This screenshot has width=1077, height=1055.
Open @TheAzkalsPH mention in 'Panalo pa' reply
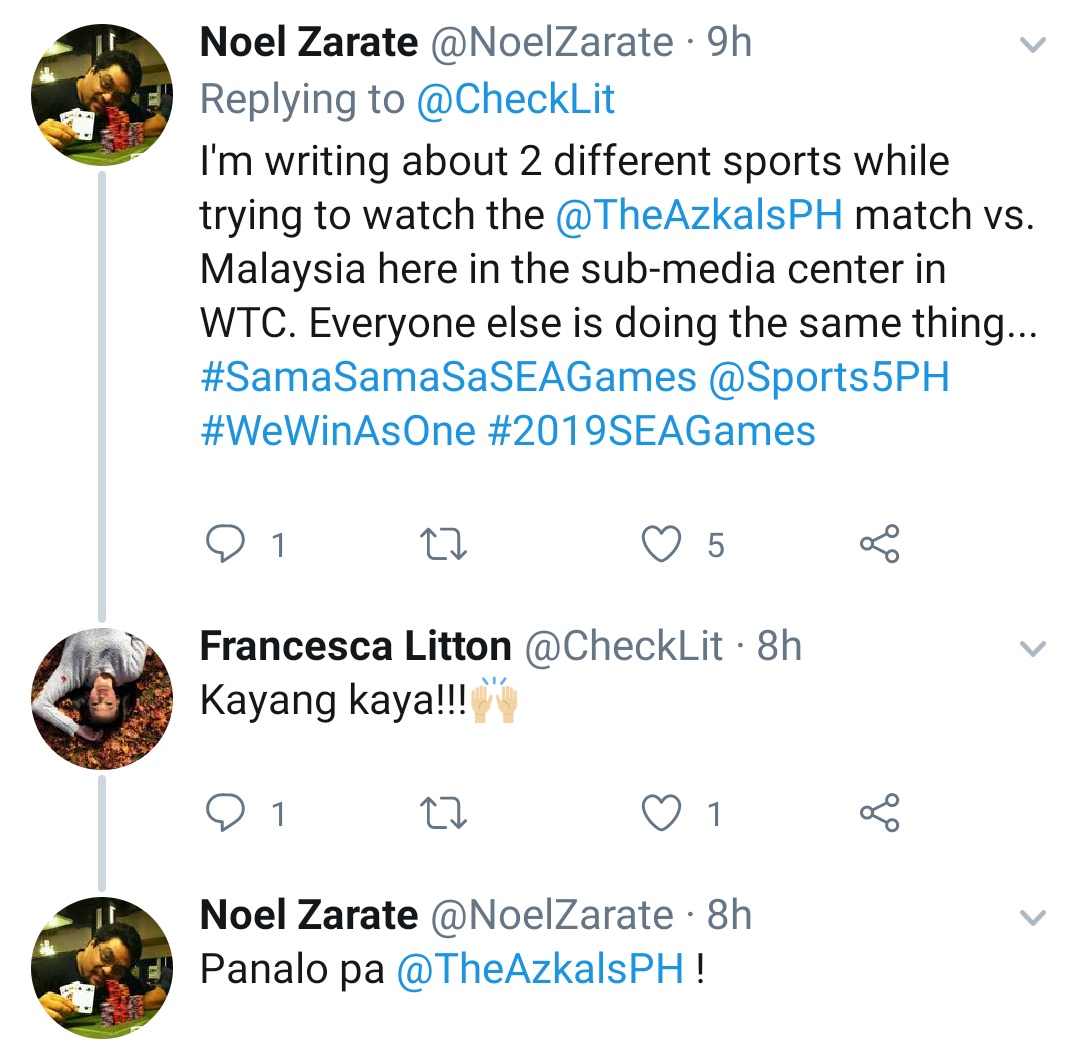point(541,970)
